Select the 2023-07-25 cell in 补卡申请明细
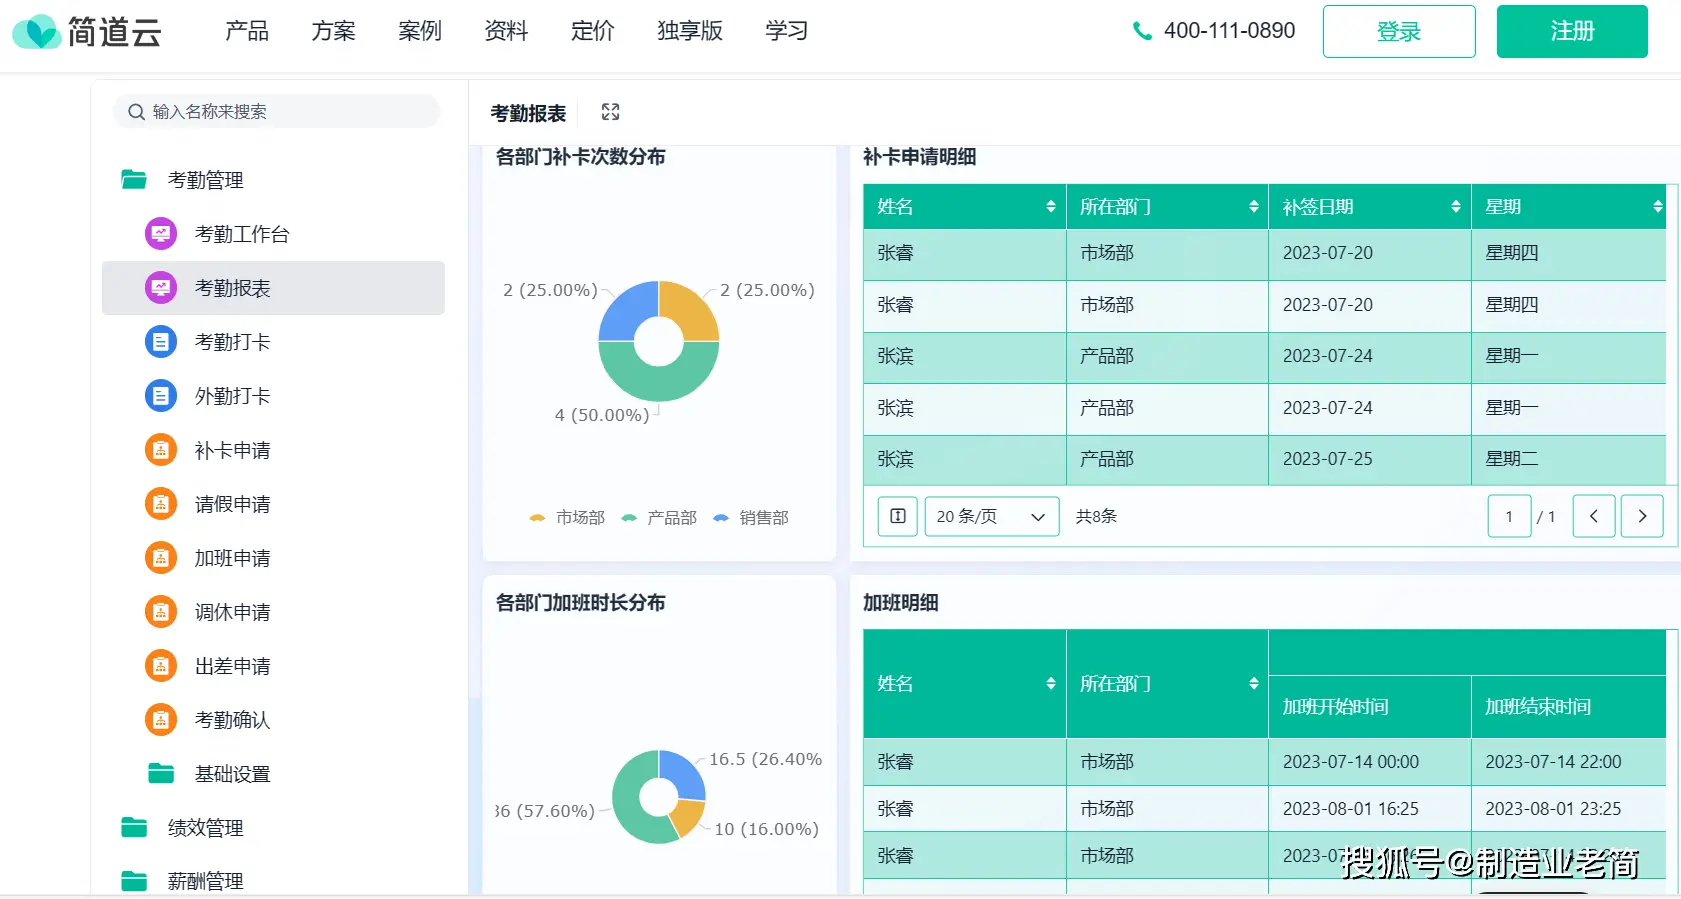This screenshot has width=1681, height=899. [1369, 459]
